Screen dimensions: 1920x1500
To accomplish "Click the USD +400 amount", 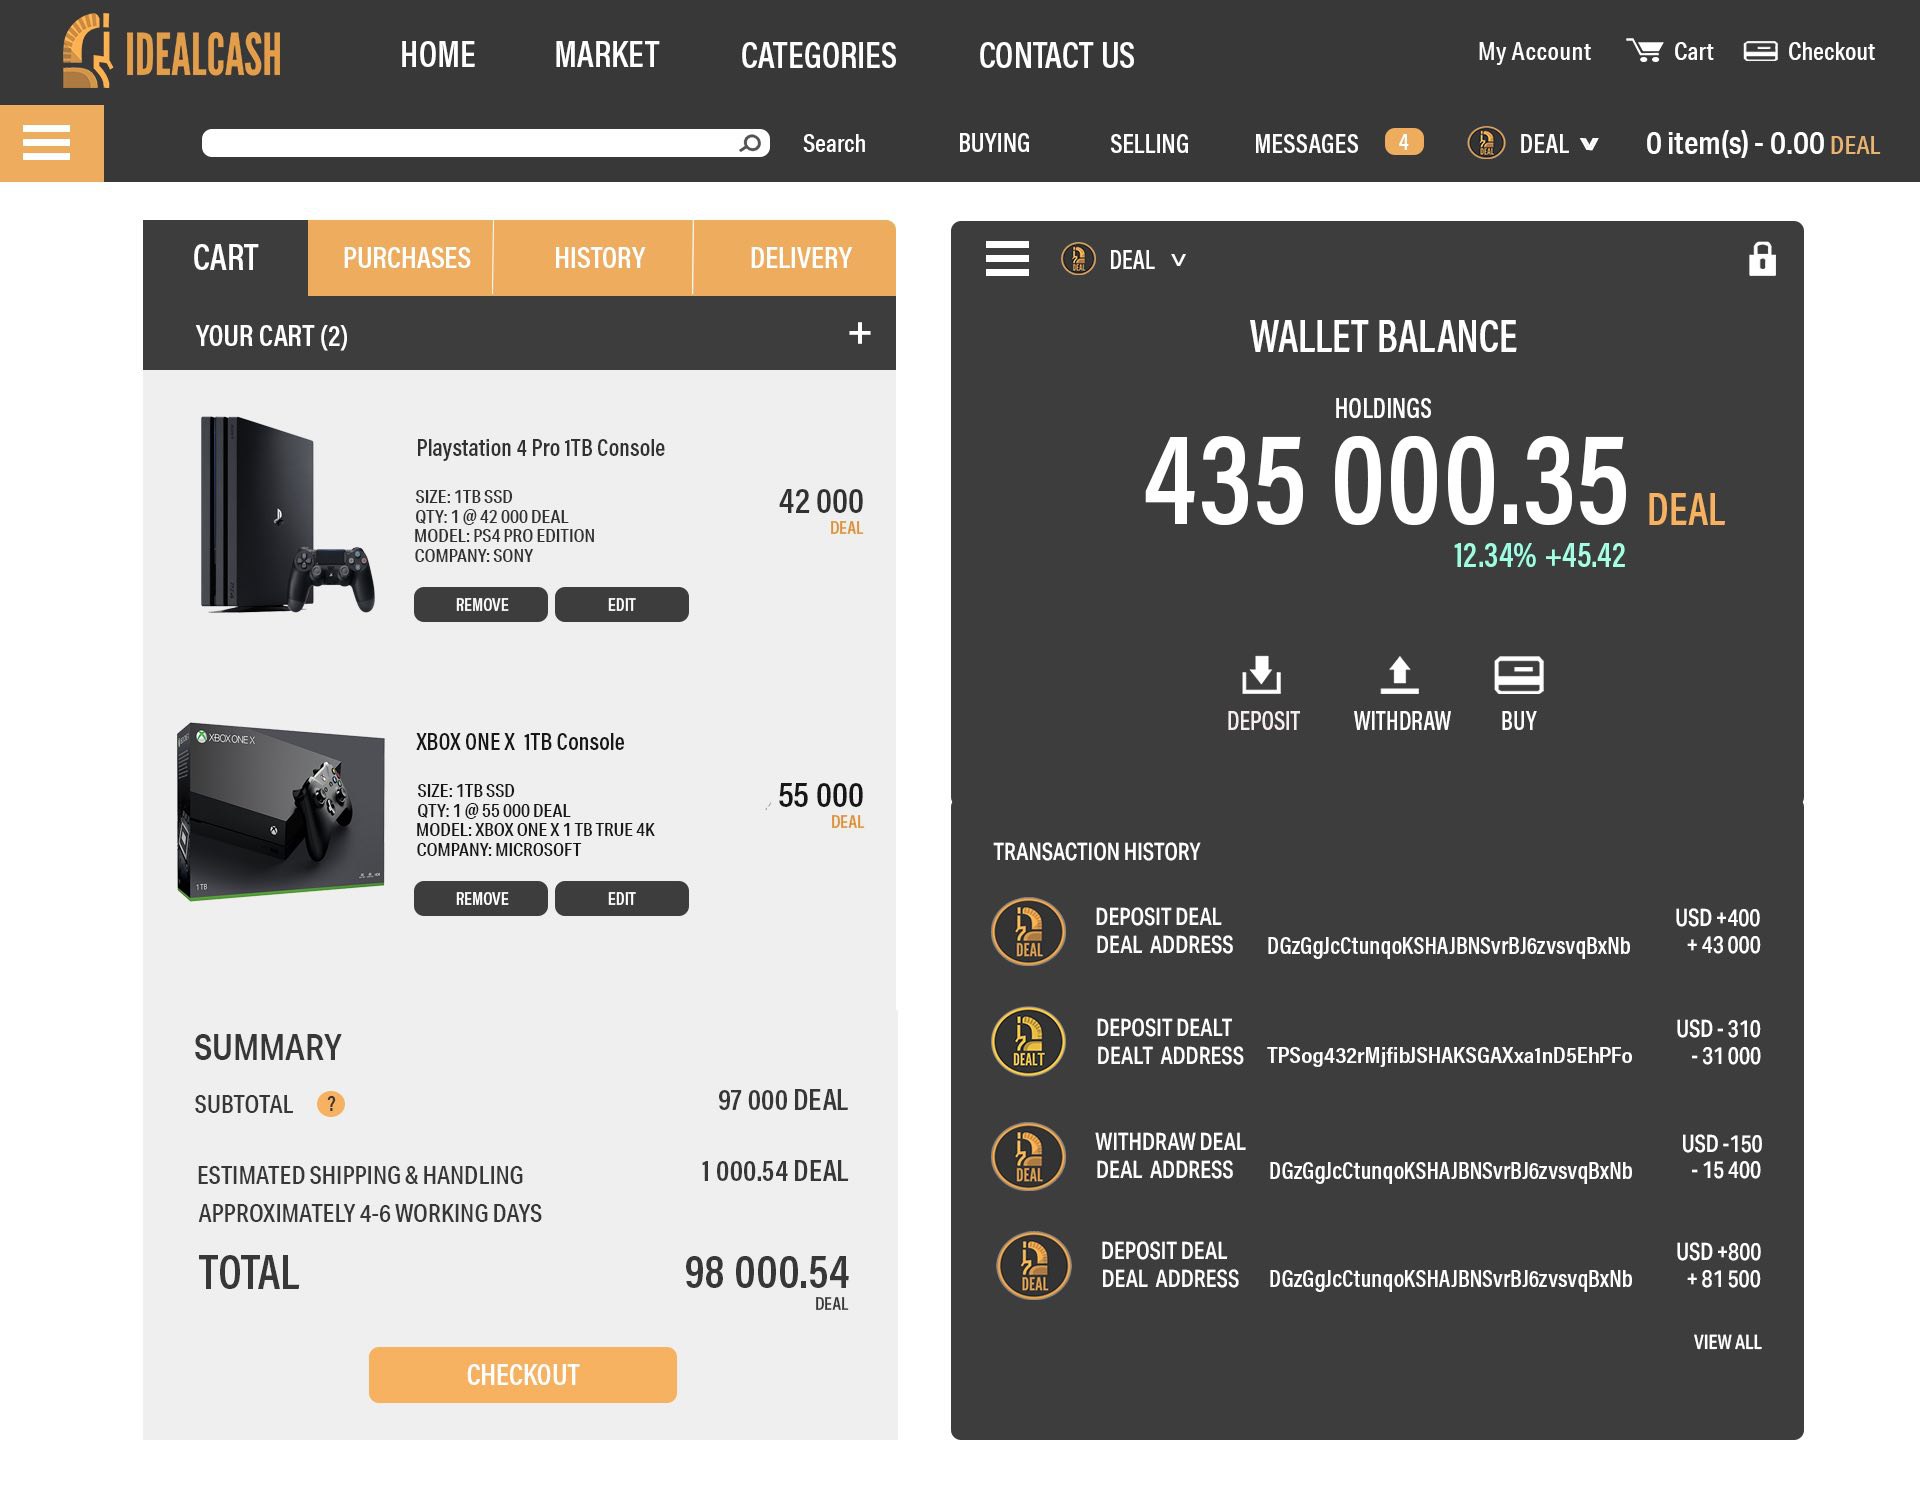I will [1718, 918].
